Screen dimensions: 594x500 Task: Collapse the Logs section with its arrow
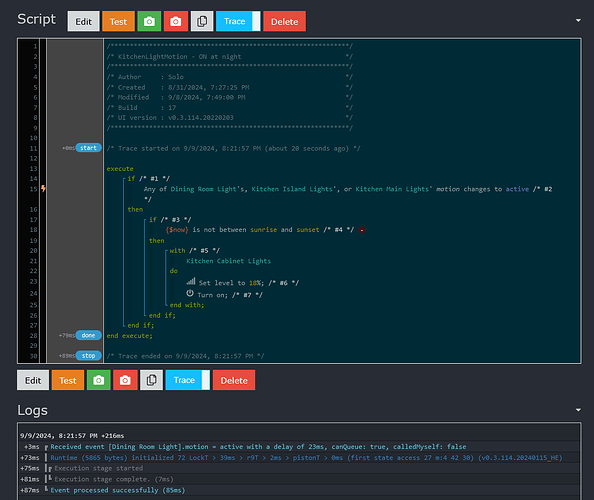click(578, 410)
